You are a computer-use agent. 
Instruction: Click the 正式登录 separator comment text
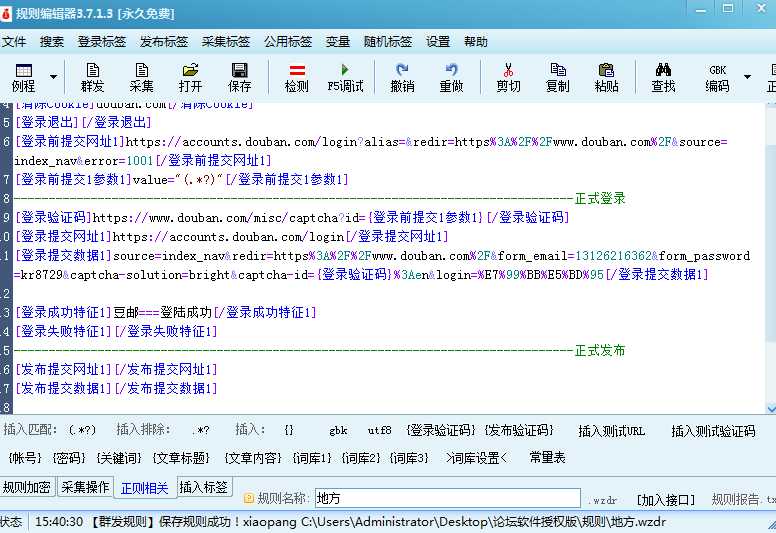(x=600, y=198)
